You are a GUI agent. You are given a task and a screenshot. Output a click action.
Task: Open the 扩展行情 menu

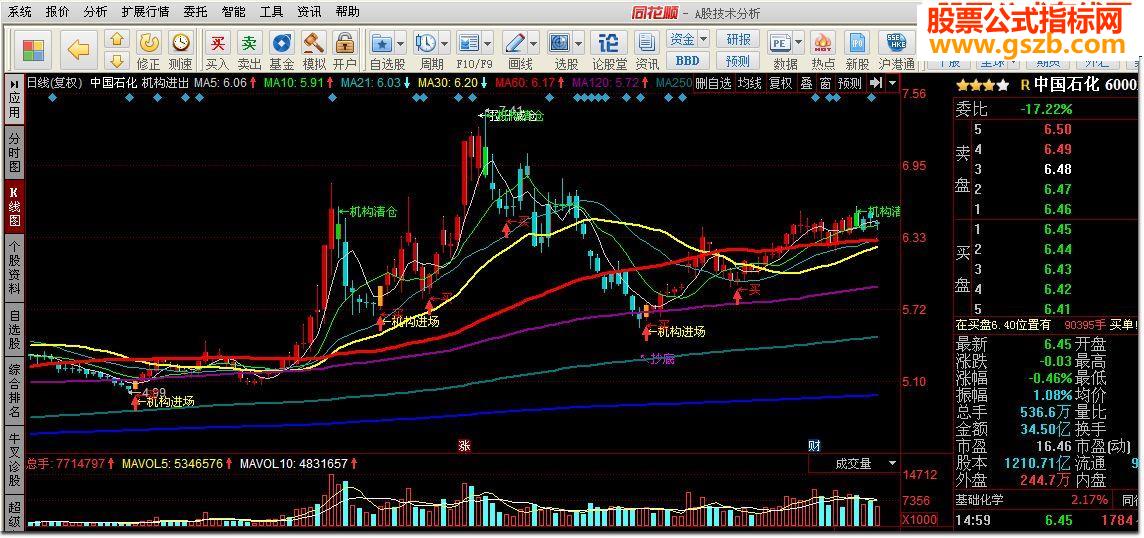pos(145,12)
